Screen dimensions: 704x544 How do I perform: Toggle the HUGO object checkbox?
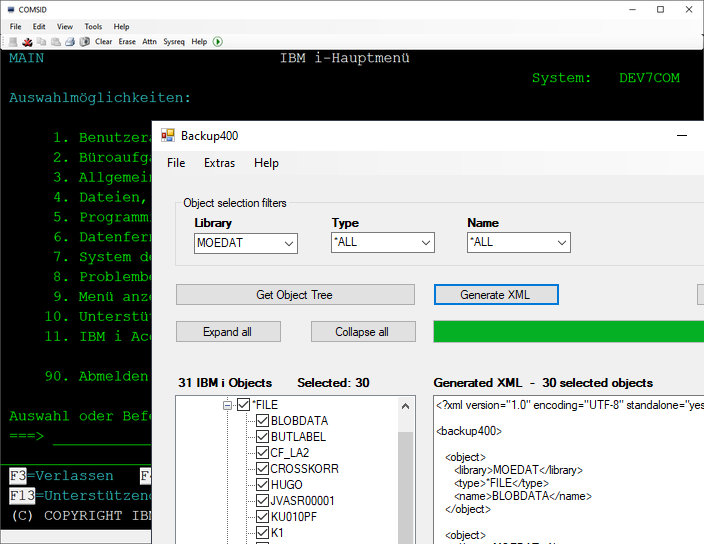click(x=262, y=485)
